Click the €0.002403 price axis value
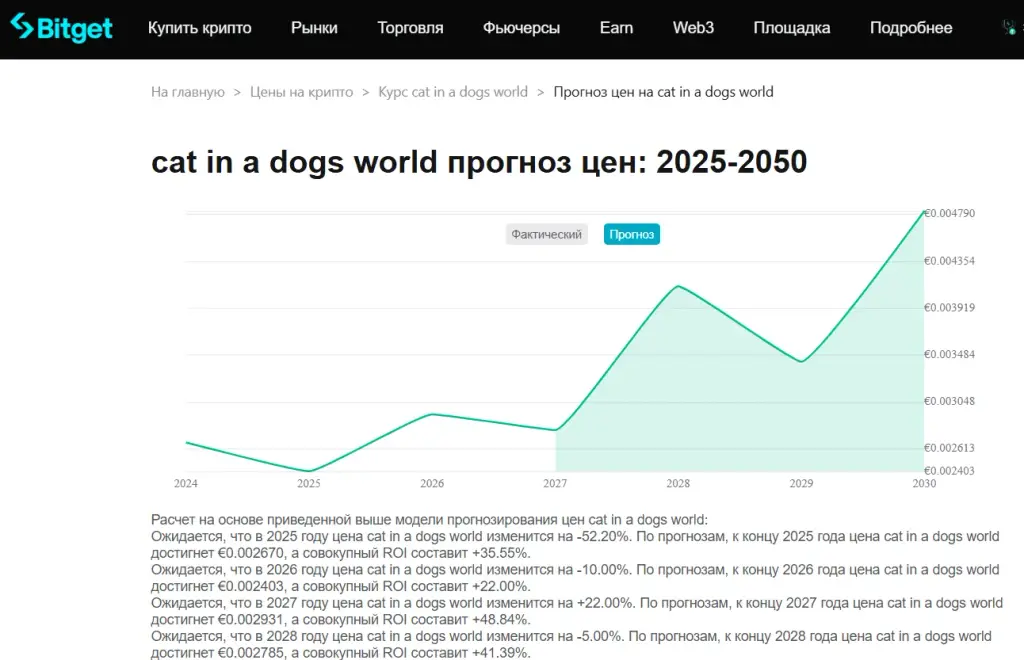Viewport: 1024px width, 660px height. tap(950, 471)
